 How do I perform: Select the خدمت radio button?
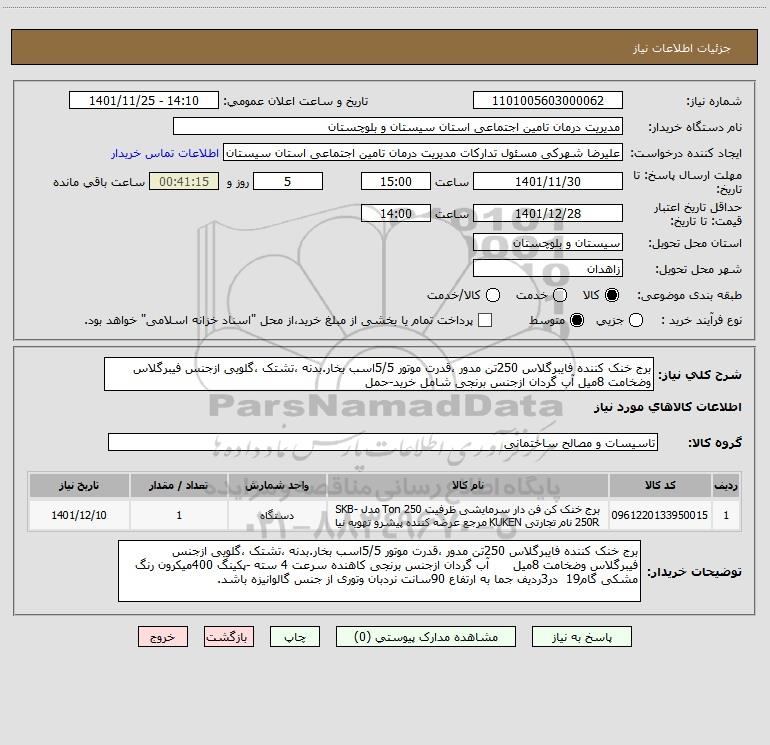tap(560, 295)
